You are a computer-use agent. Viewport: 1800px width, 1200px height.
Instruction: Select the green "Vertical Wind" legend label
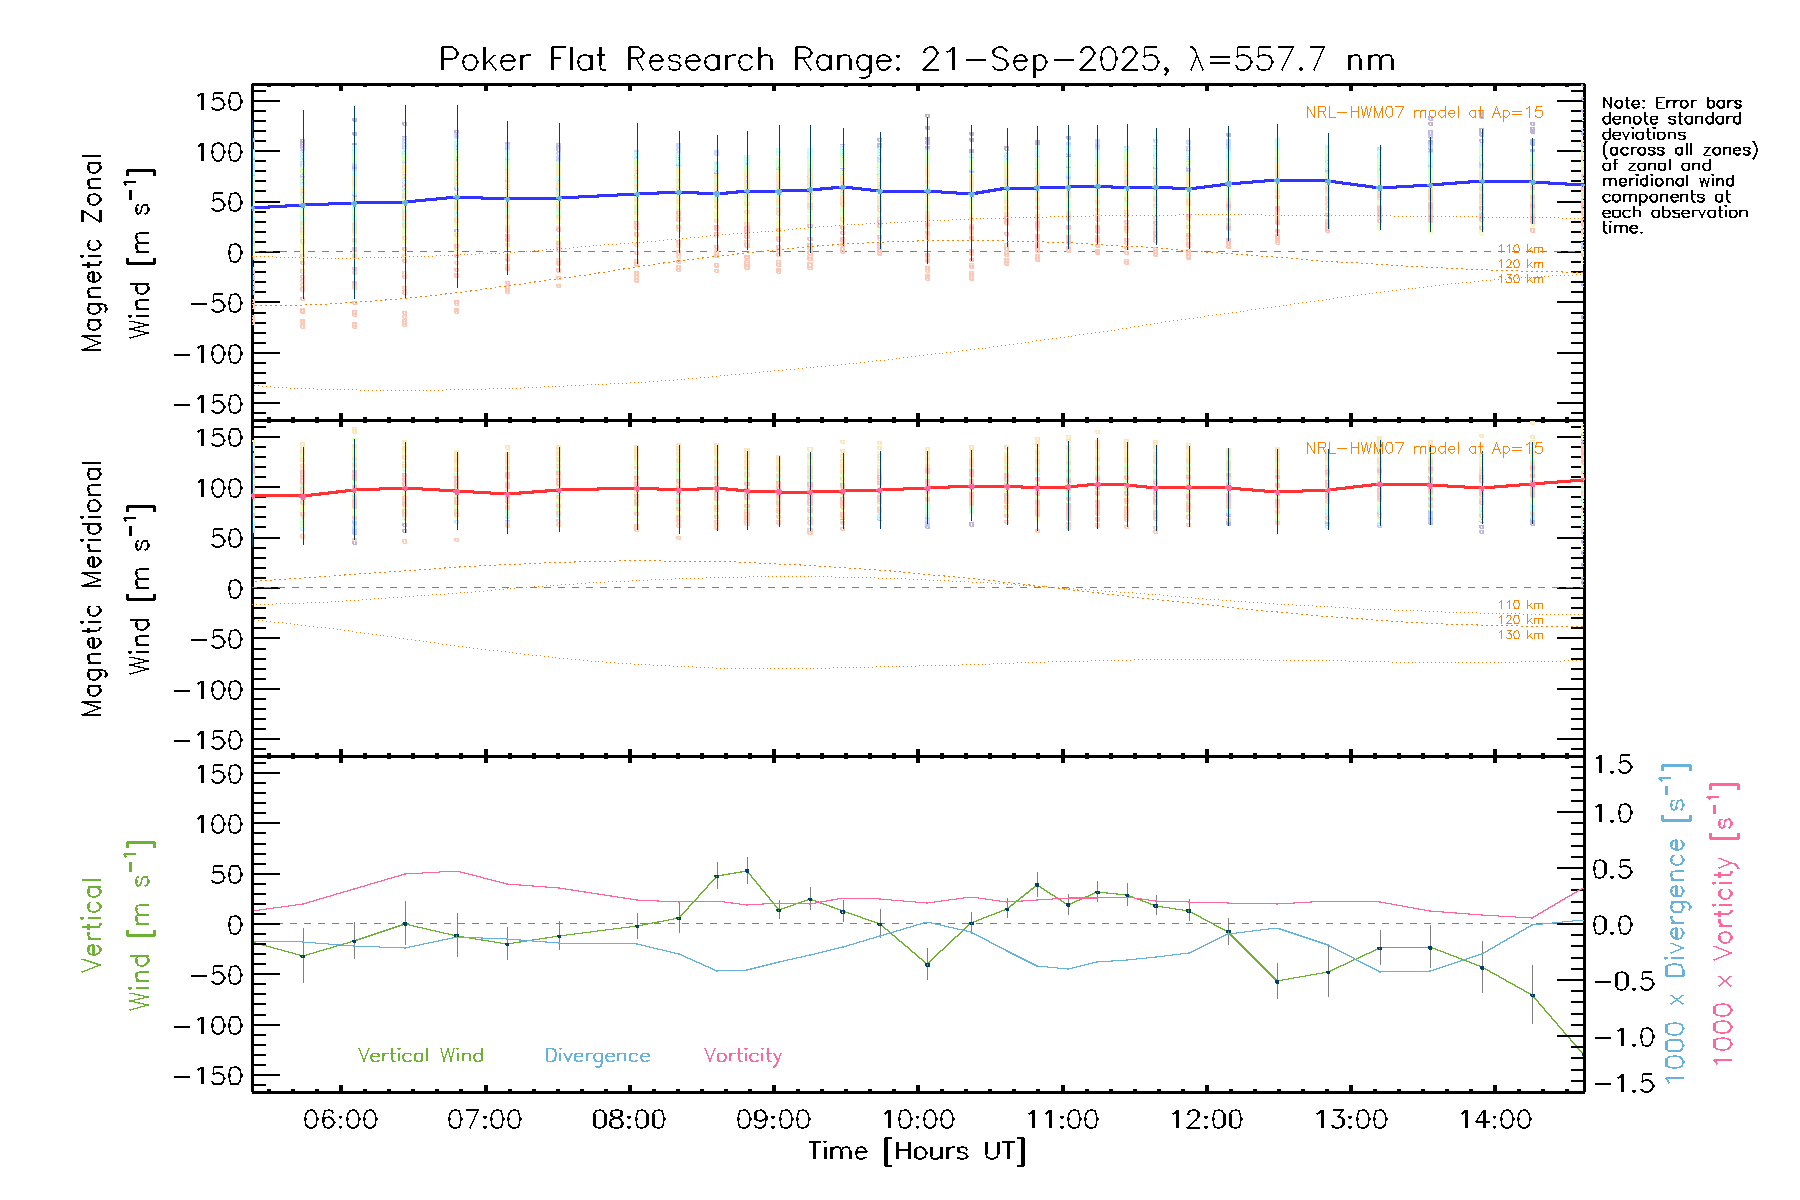[x=420, y=1055]
